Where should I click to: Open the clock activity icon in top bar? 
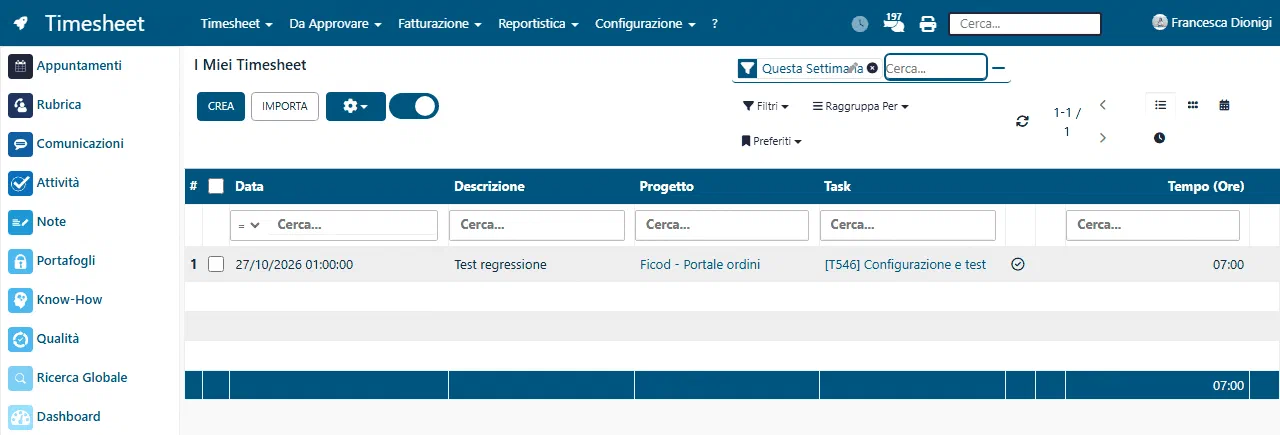pyautogui.click(x=860, y=24)
